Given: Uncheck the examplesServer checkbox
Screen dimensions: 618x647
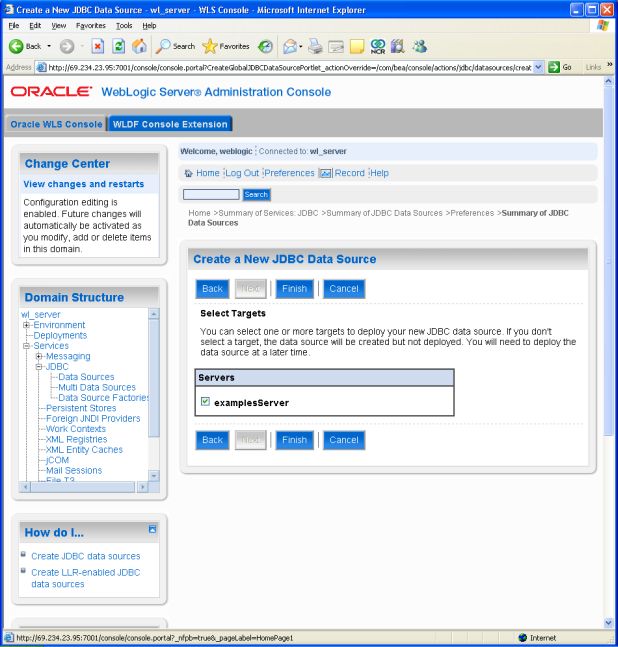Looking at the screenshot, I should [x=205, y=402].
